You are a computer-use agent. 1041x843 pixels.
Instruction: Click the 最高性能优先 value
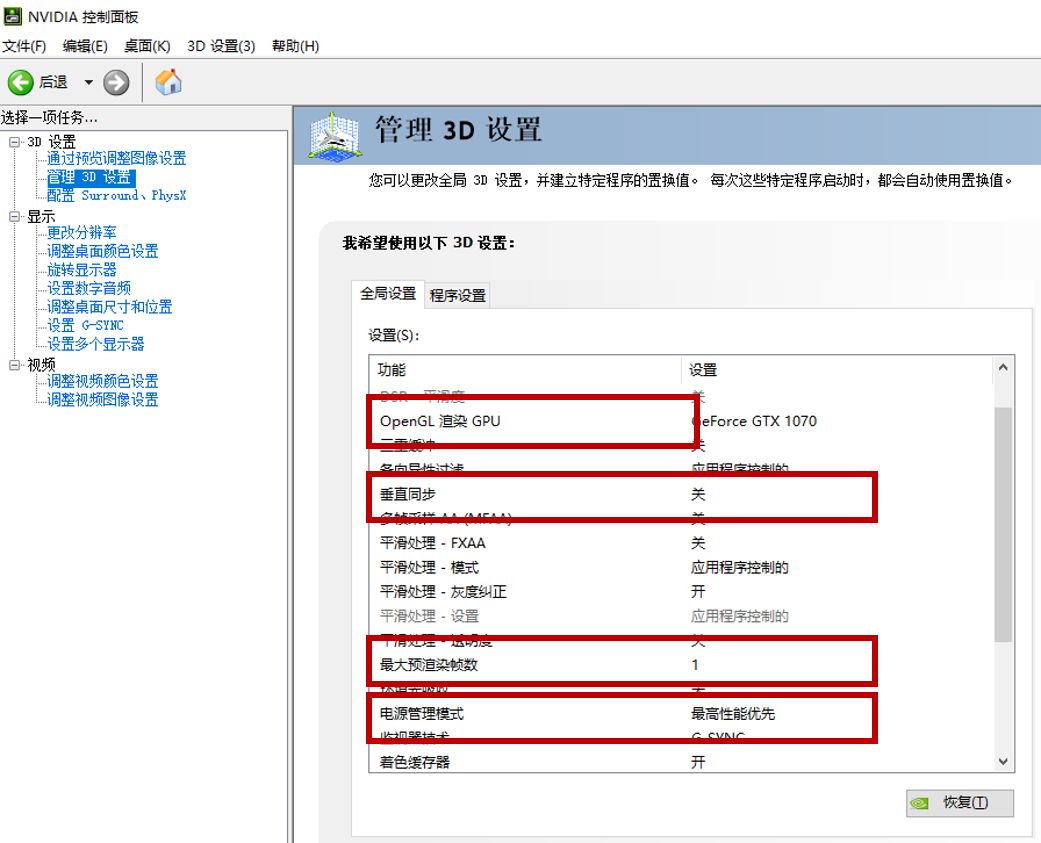pos(733,714)
